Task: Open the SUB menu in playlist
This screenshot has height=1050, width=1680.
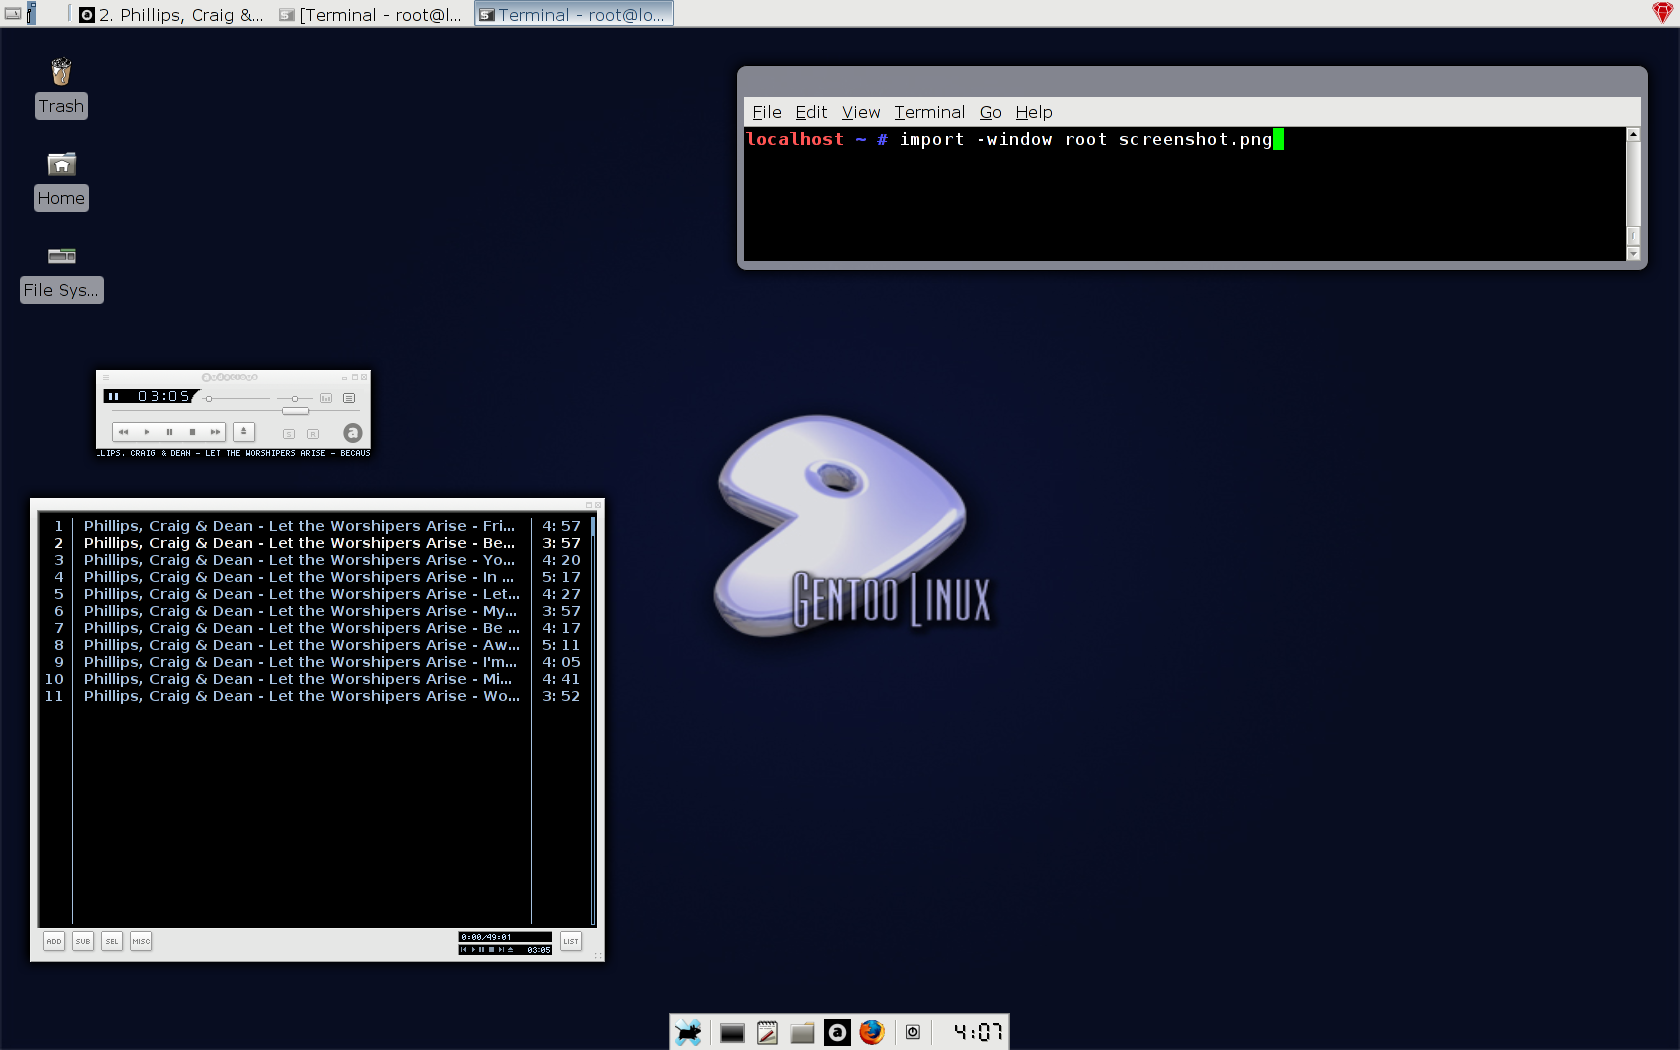Action: pos(83,941)
